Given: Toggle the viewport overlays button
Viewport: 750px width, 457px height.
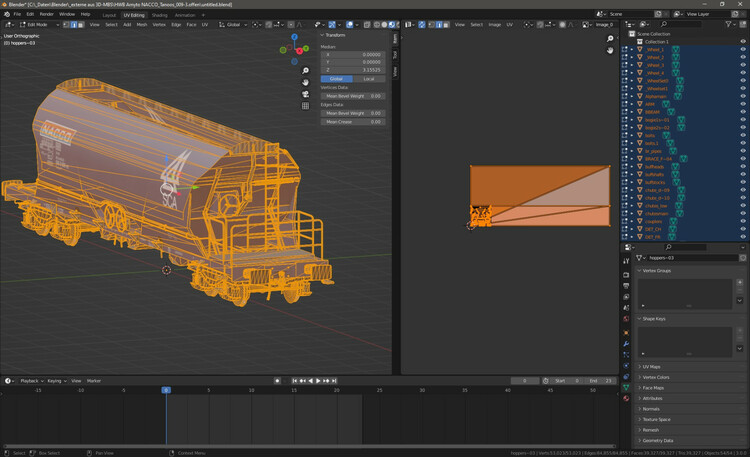Looking at the screenshot, I should 350,24.
